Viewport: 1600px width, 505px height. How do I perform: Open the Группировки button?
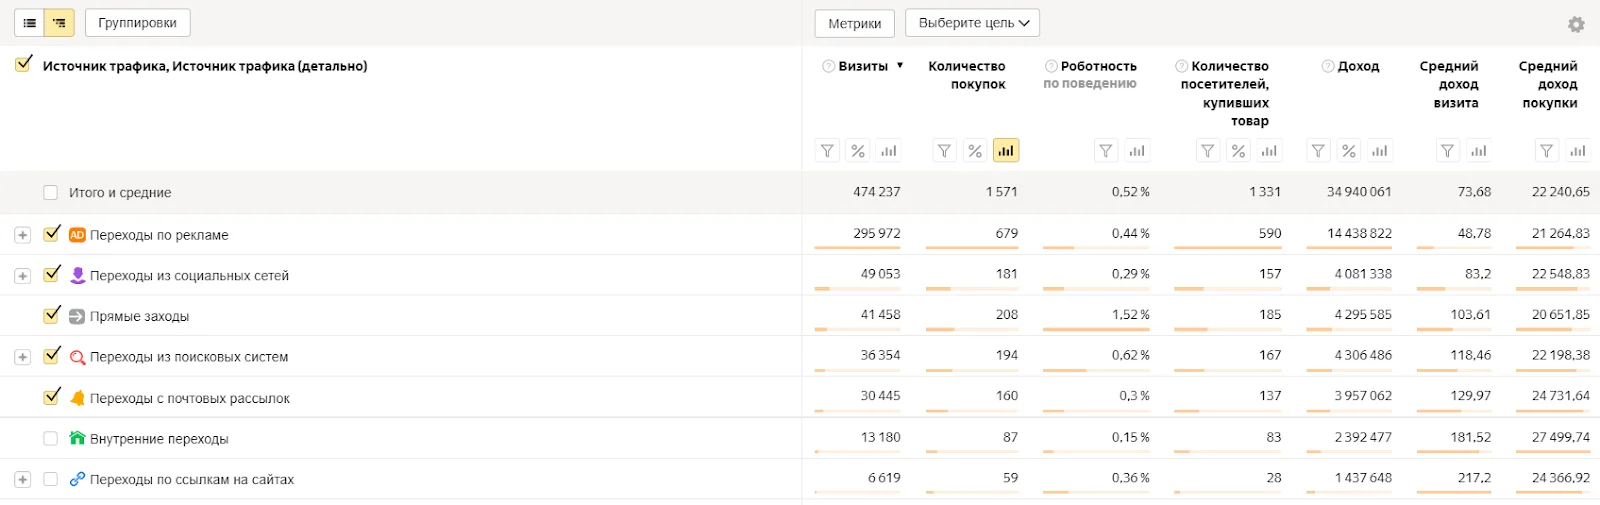tap(138, 23)
